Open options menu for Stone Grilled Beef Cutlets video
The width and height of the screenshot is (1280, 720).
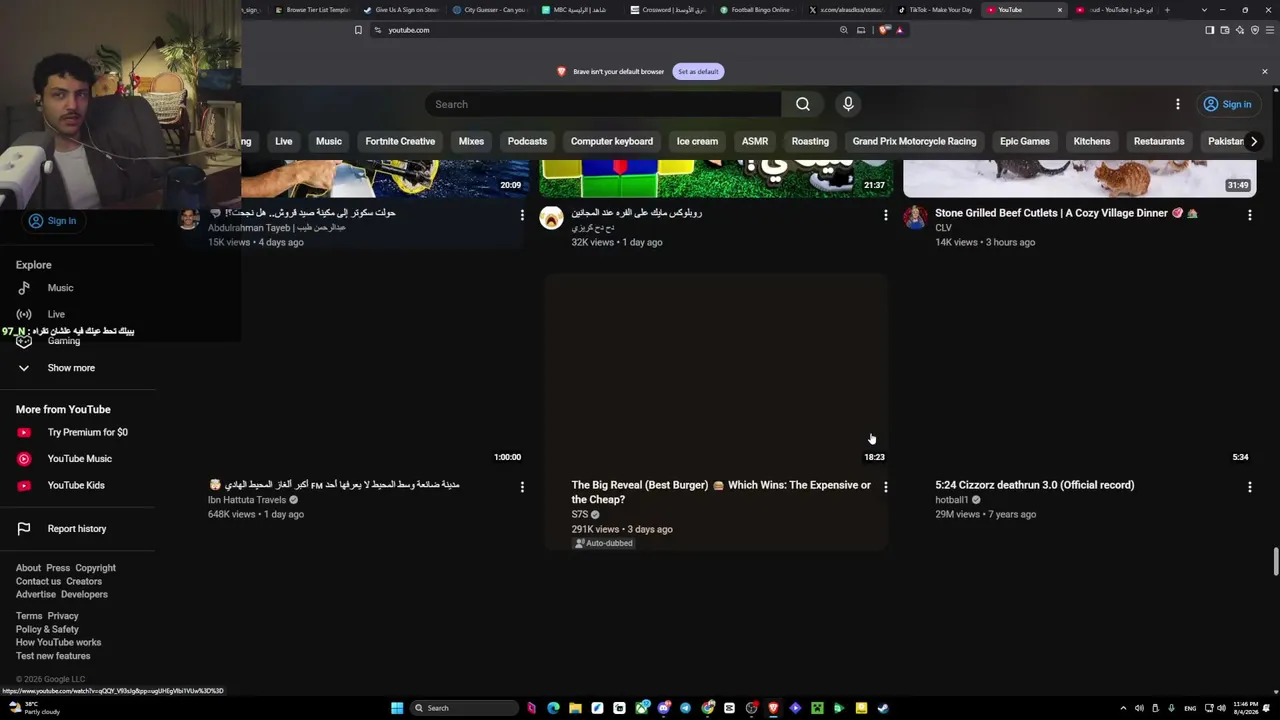click(1249, 215)
